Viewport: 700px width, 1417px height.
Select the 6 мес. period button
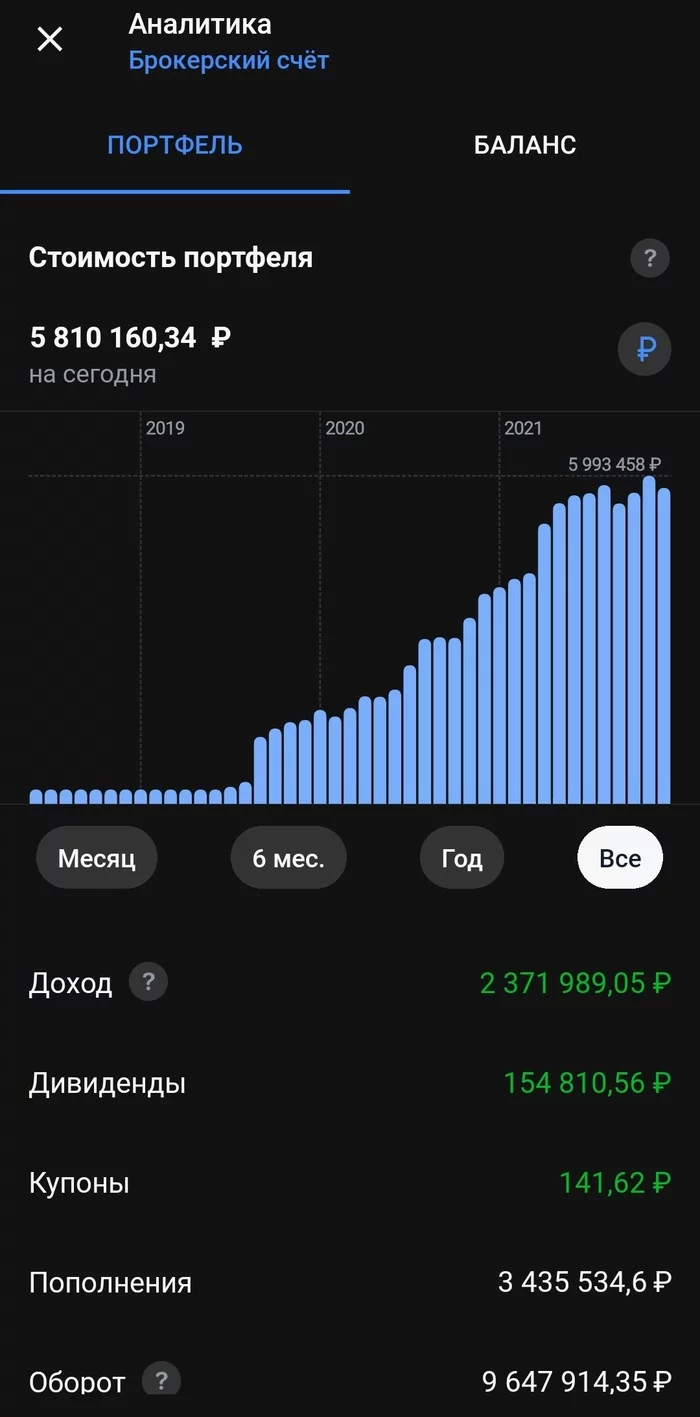289,858
